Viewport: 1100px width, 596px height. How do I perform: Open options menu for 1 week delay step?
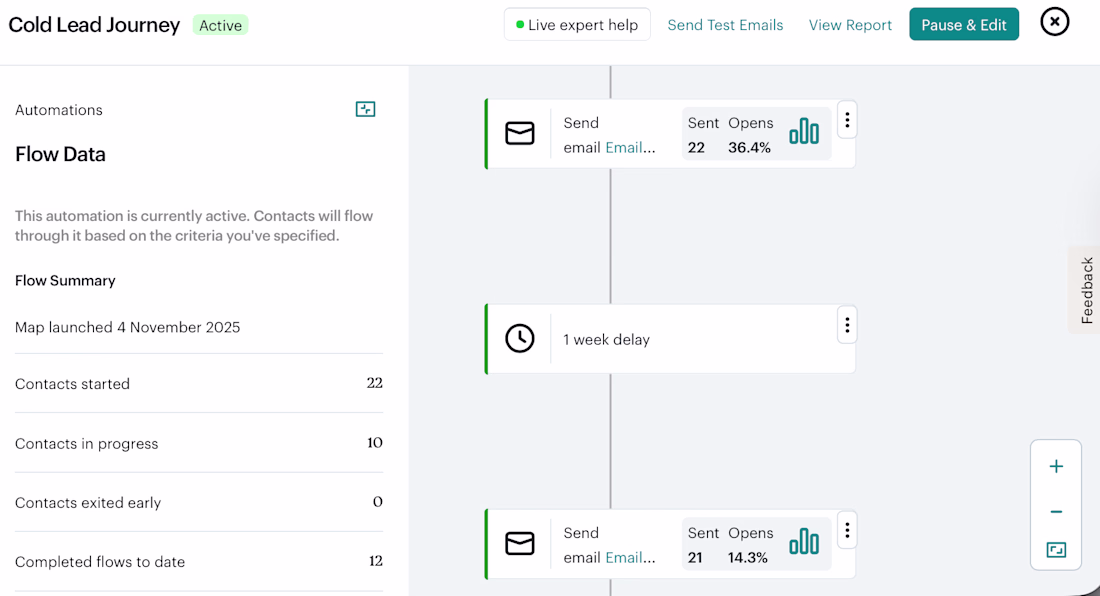pos(847,325)
